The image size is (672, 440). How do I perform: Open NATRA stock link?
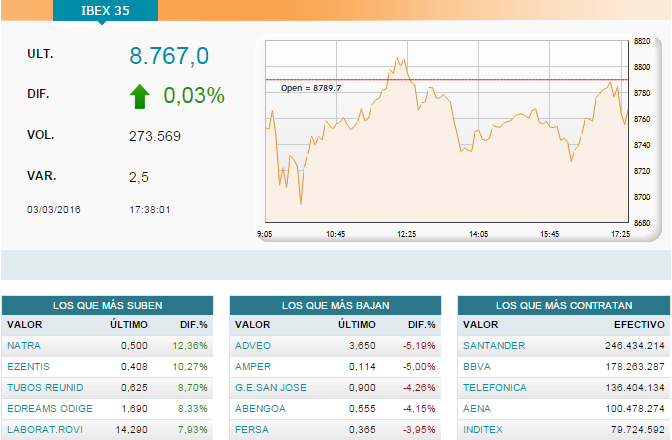pyautogui.click(x=24, y=345)
